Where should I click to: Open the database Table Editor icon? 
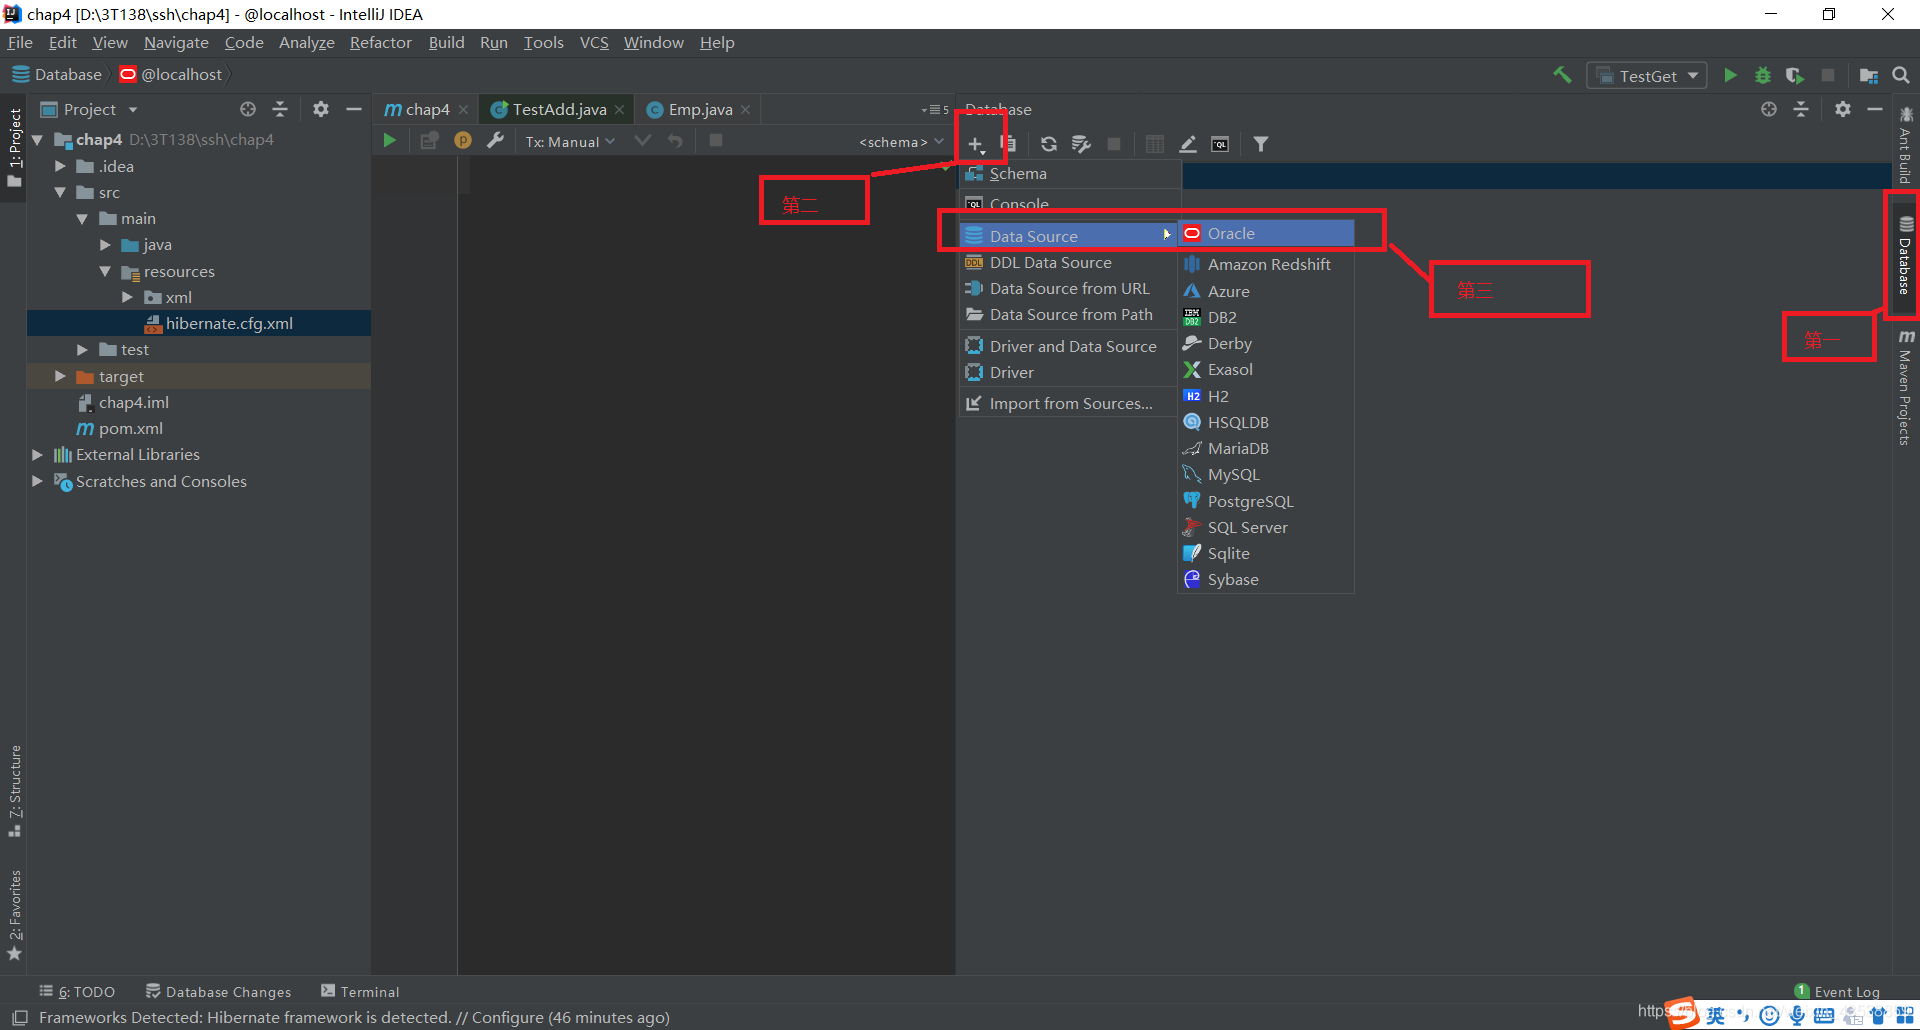coord(1155,144)
